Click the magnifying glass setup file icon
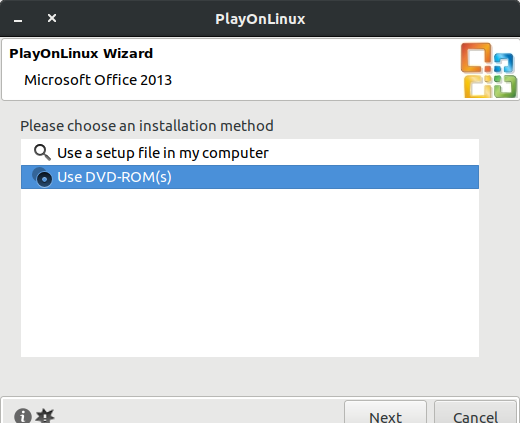 42,153
